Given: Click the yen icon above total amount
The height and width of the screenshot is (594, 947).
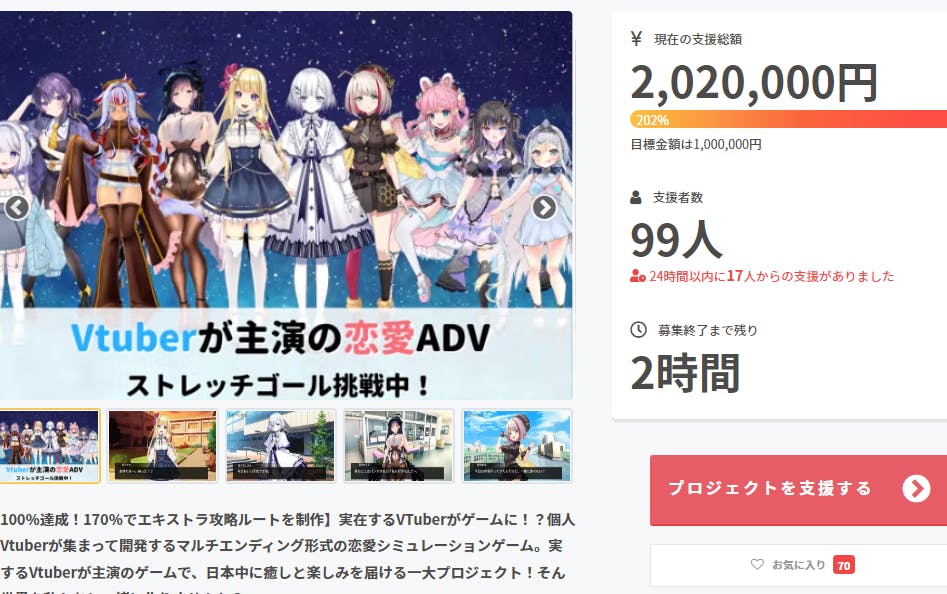Looking at the screenshot, I should pyautogui.click(x=636, y=39).
